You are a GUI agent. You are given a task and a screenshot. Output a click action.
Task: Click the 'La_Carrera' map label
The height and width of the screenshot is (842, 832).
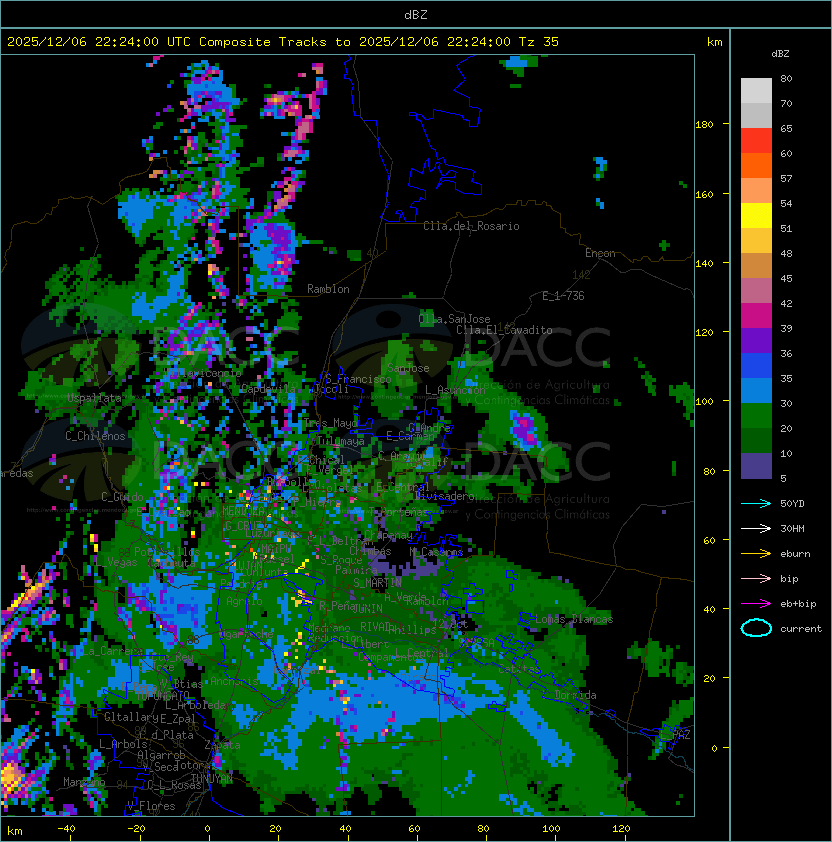point(112,651)
